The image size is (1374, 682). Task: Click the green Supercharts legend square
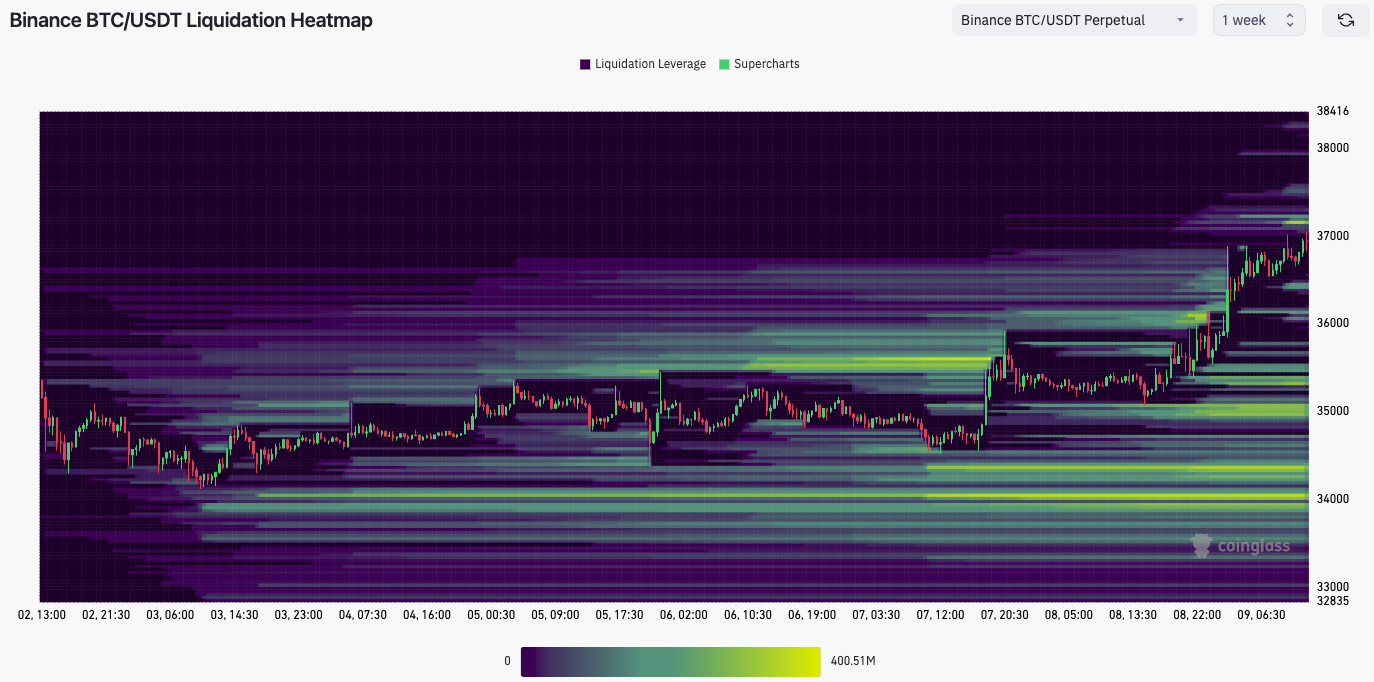[723, 63]
